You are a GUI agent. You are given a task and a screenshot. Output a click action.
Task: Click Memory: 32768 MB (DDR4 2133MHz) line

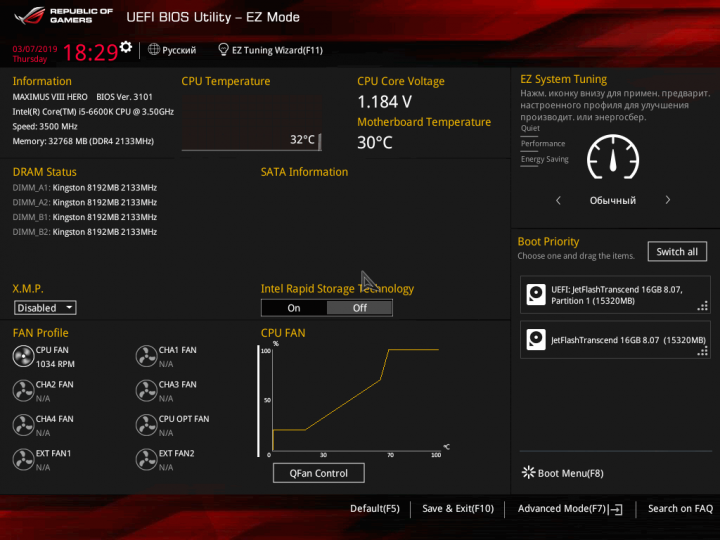[83, 141]
